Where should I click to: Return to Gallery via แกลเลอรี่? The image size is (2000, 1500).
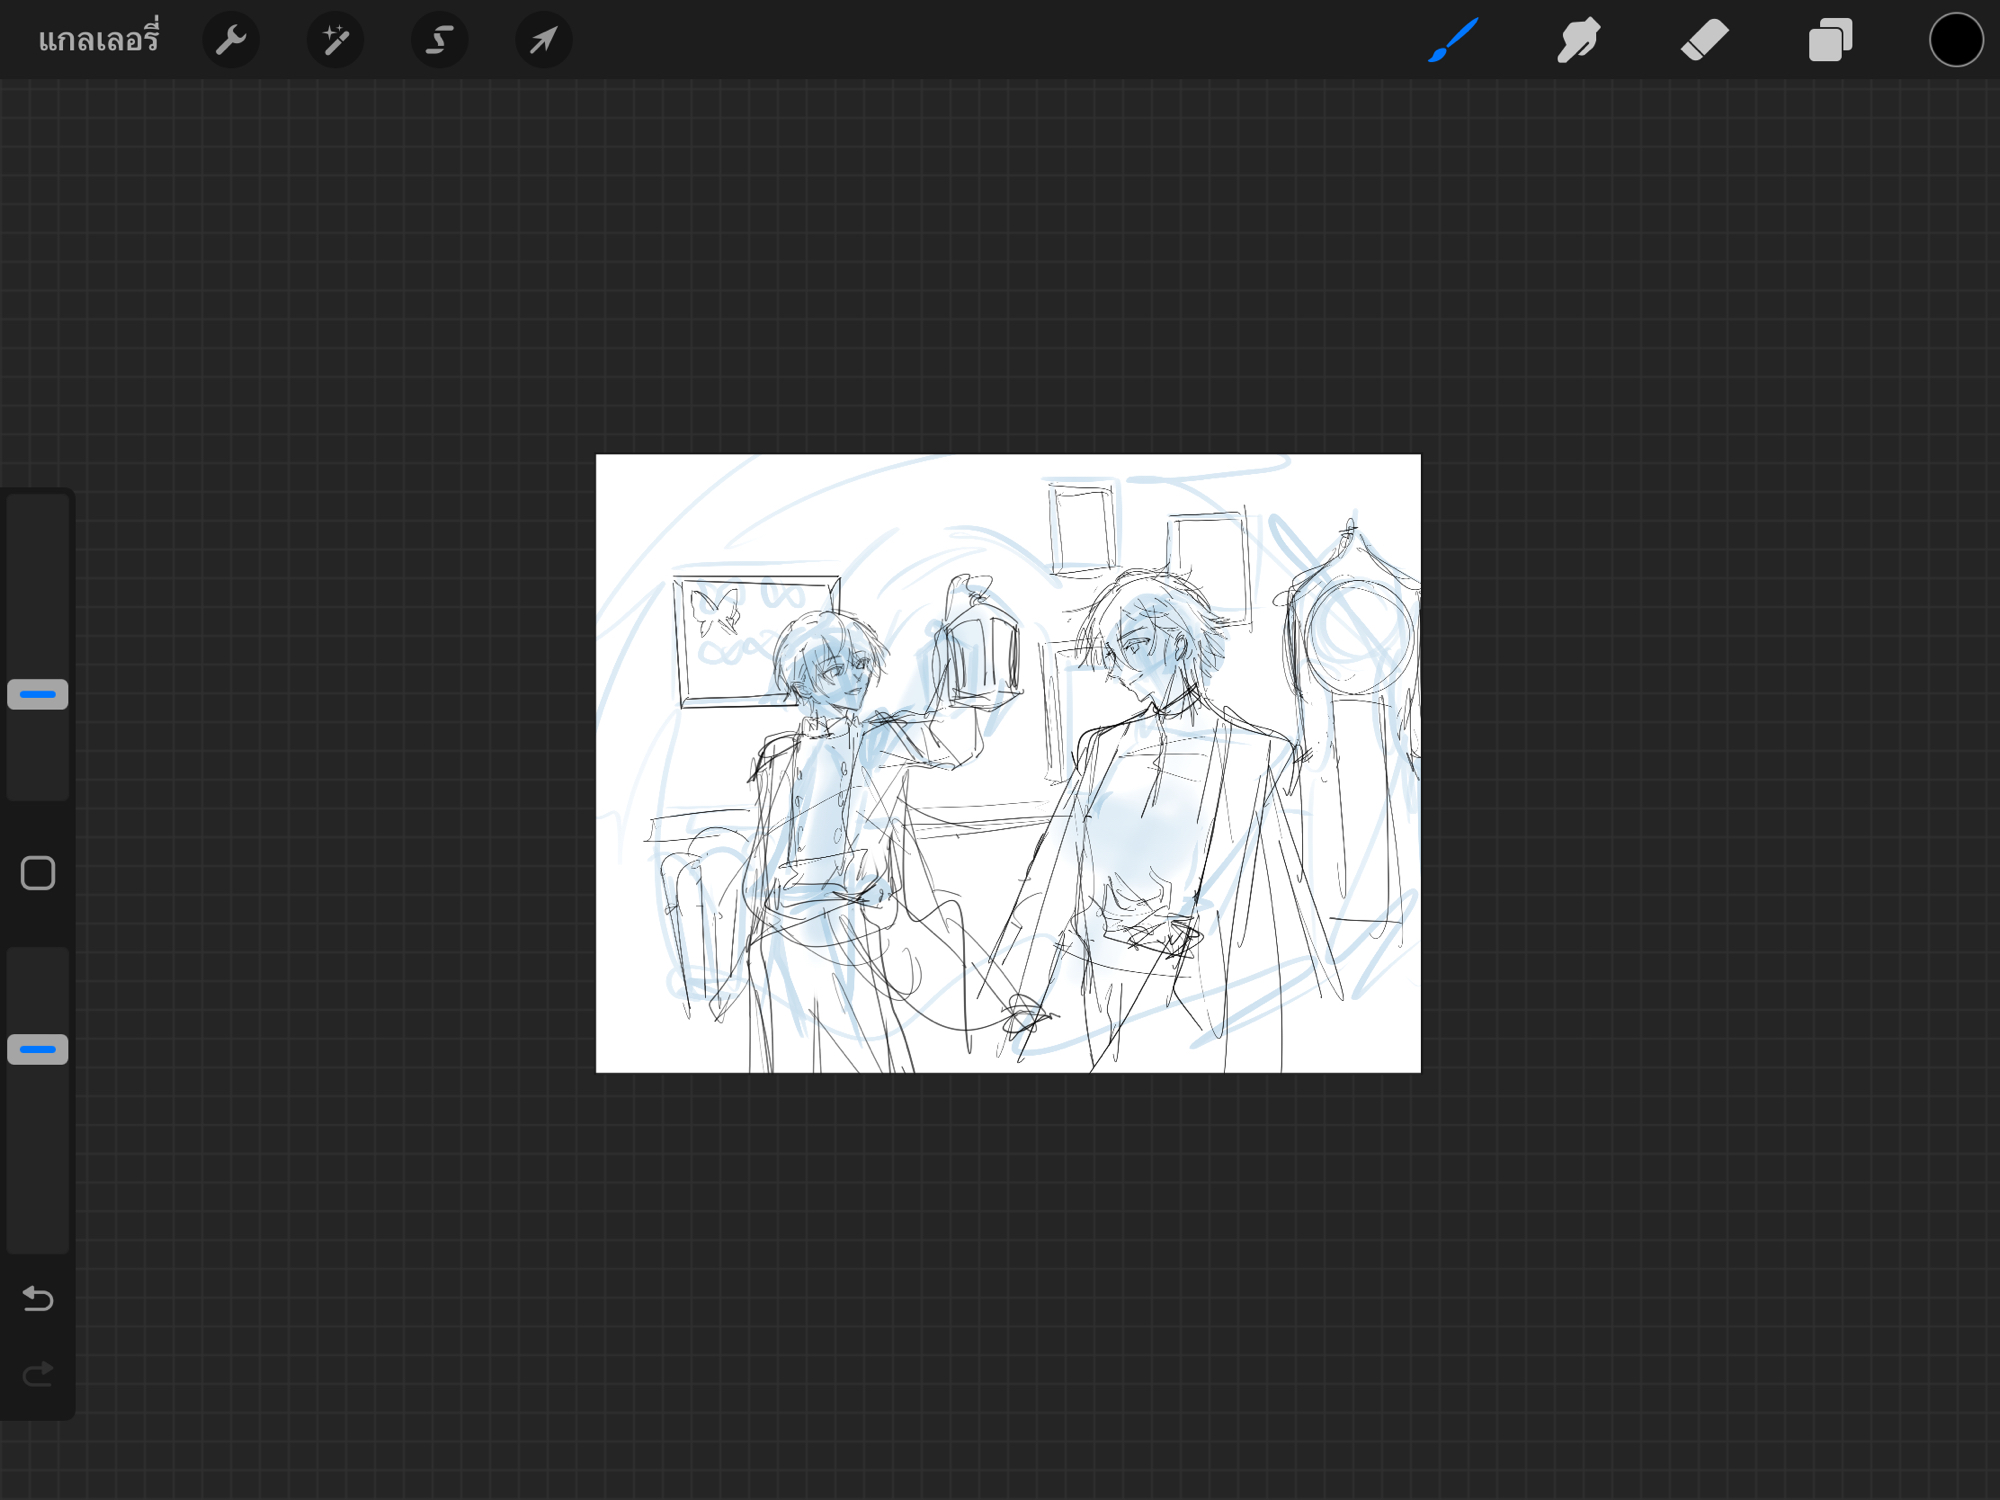tap(98, 40)
